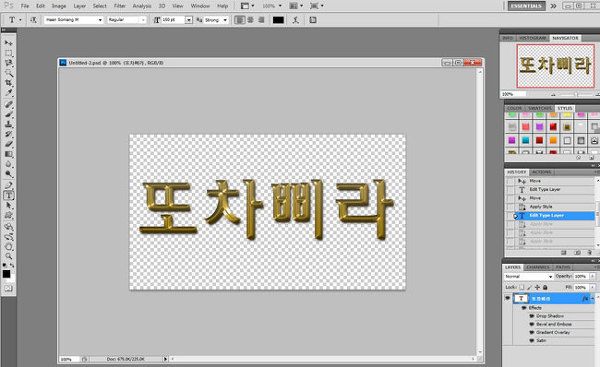The width and height of the screenshot is (600, 367).
Task: Toggle lock image pixels brush icon
Action: click(x=530, y=287)
